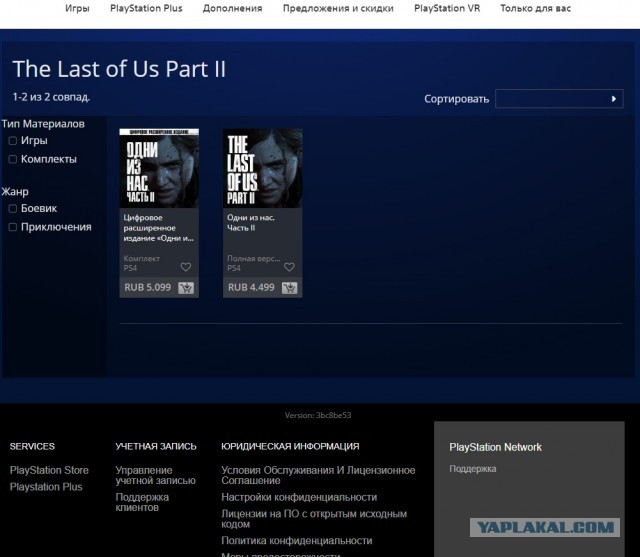Screen dimensions: 640x557
Task: Follow Playstation Plus footer link
Action: pos(46,487)
